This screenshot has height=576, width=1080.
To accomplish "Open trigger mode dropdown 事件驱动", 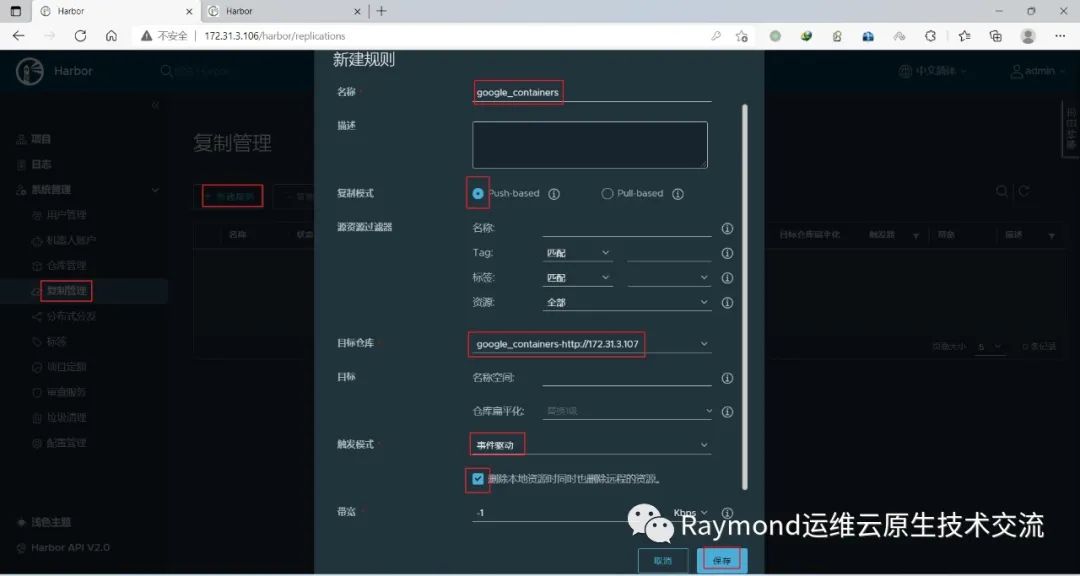I will pos(592,445).
